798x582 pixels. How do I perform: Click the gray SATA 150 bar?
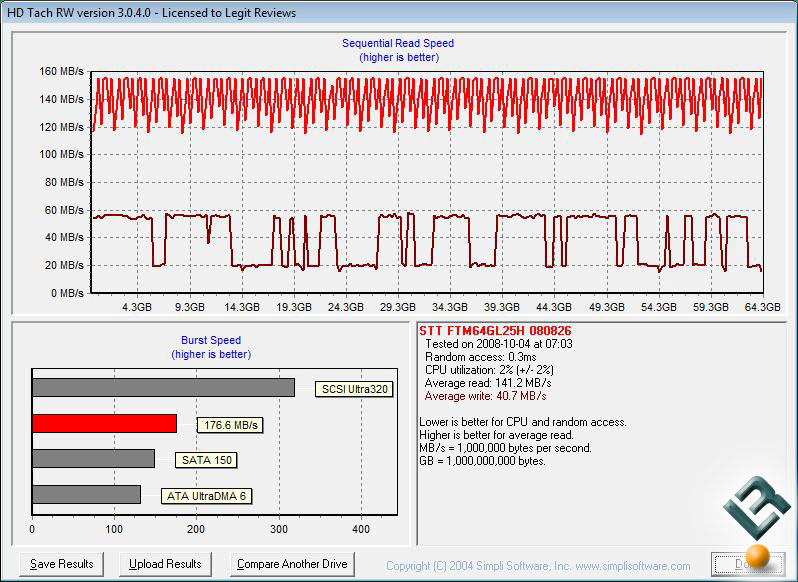93,458
